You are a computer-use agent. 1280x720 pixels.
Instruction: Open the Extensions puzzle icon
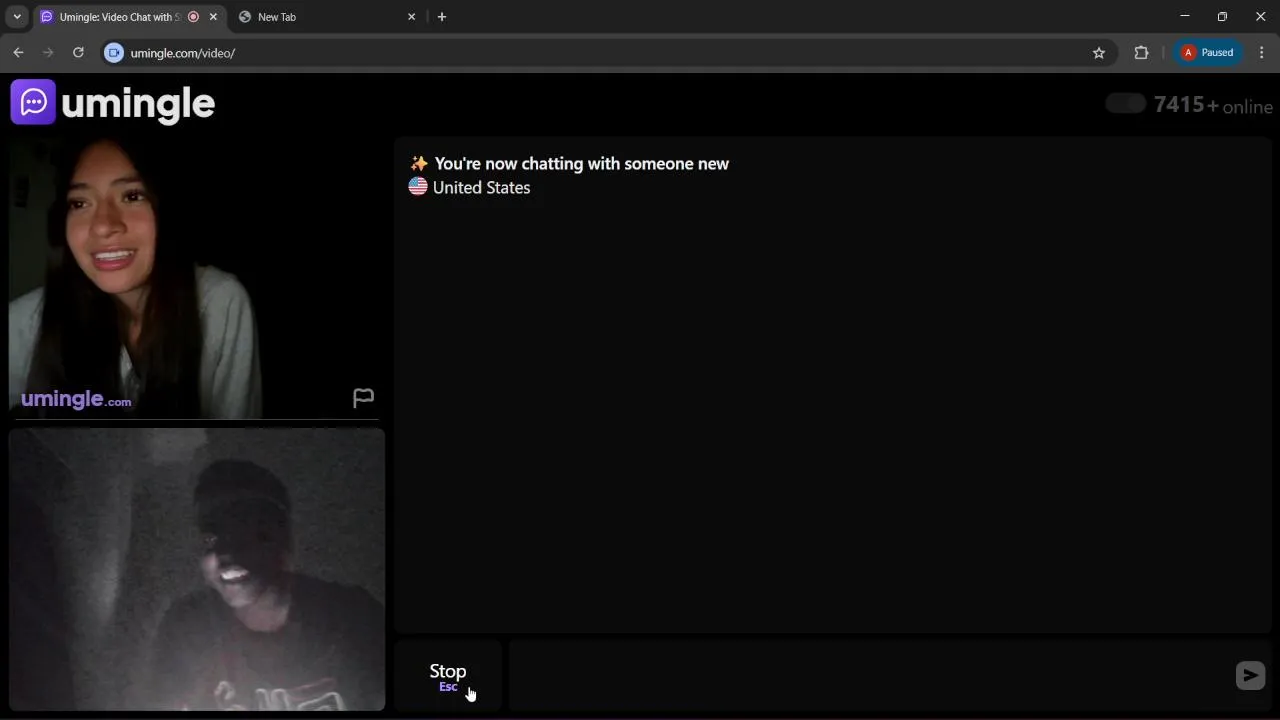point(1141,53)
